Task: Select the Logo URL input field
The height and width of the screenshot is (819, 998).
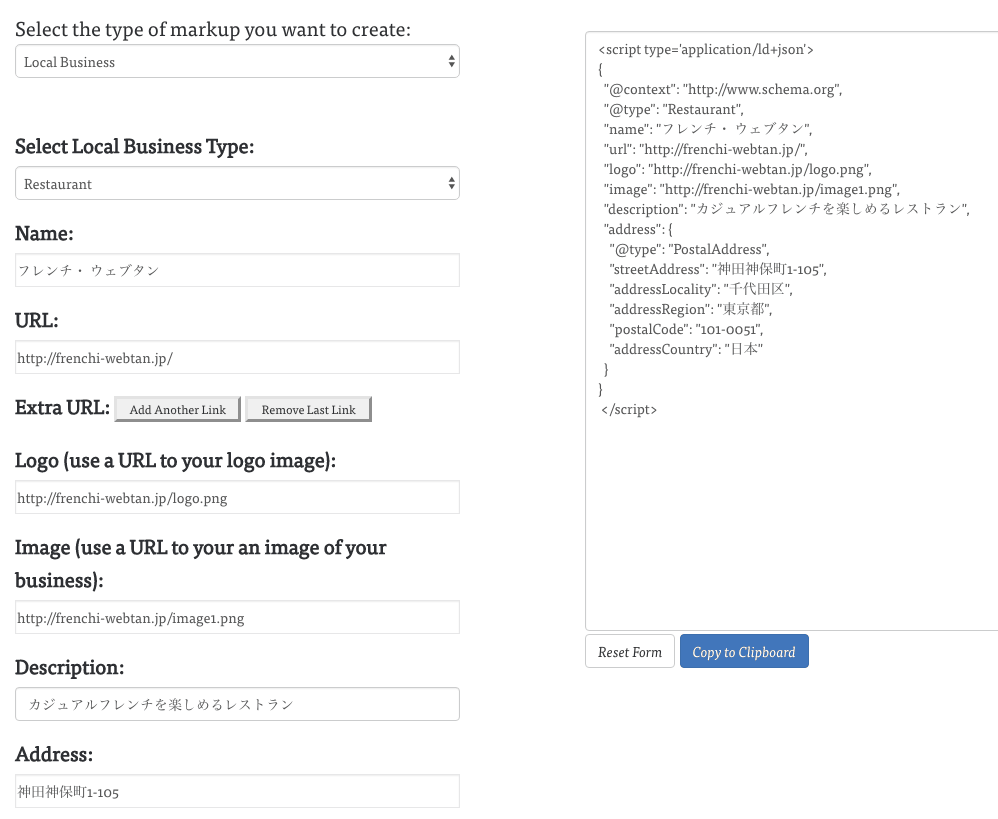Action: pos(237,497)
